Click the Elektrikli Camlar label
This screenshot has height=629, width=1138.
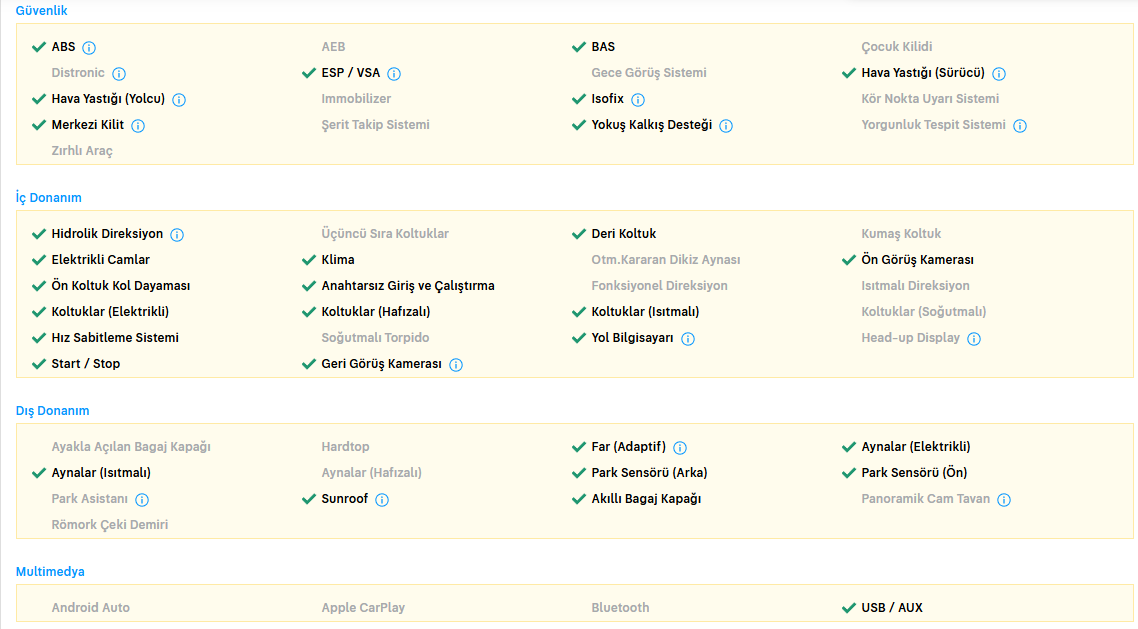100,260
